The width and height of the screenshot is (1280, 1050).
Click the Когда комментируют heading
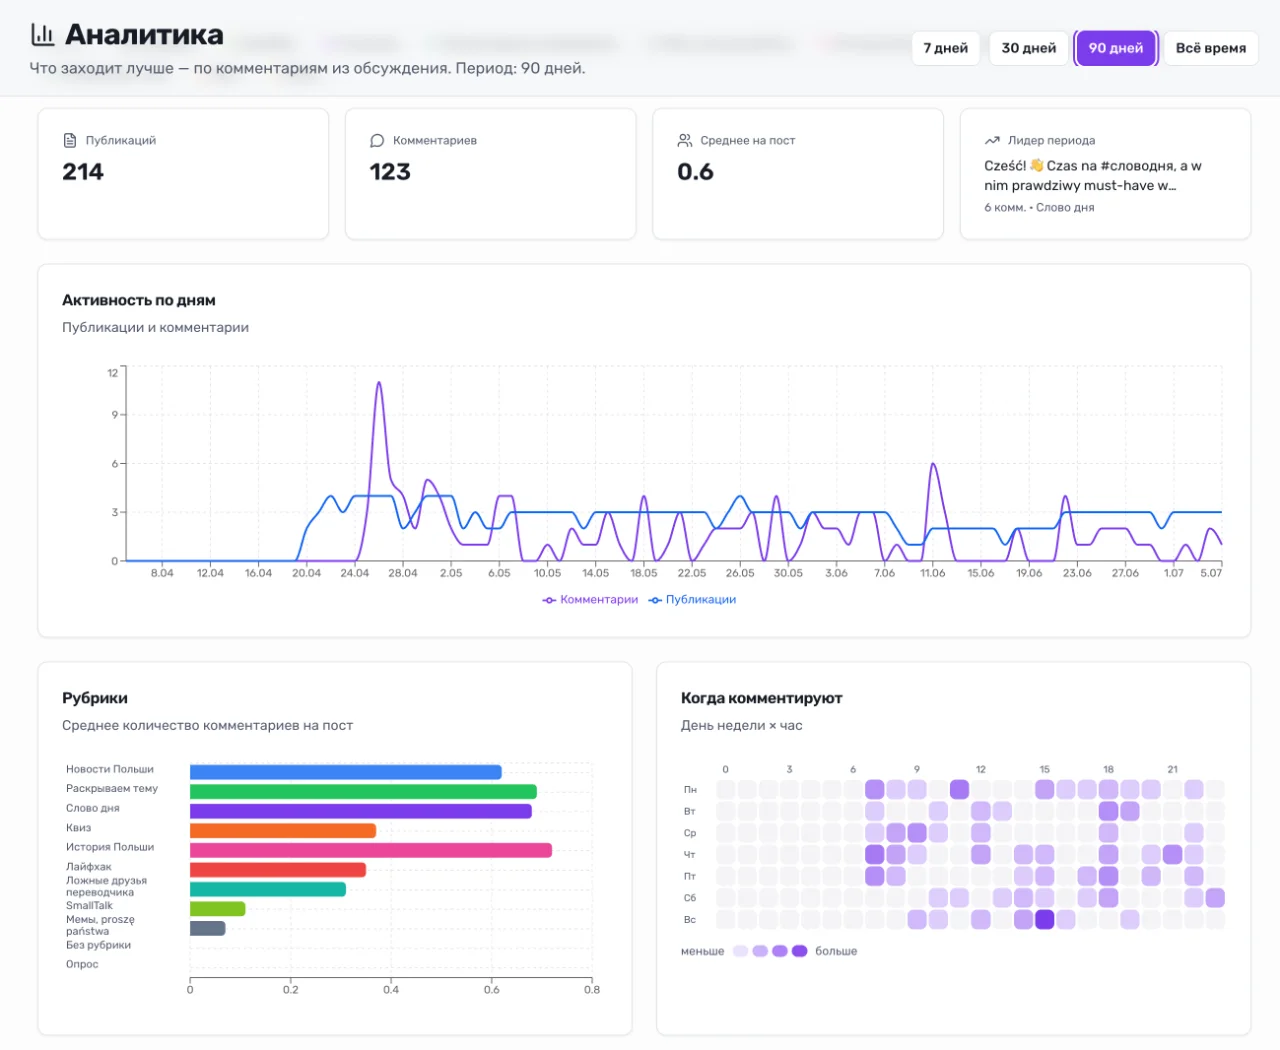pyautogui.click(x=762, y=698)
